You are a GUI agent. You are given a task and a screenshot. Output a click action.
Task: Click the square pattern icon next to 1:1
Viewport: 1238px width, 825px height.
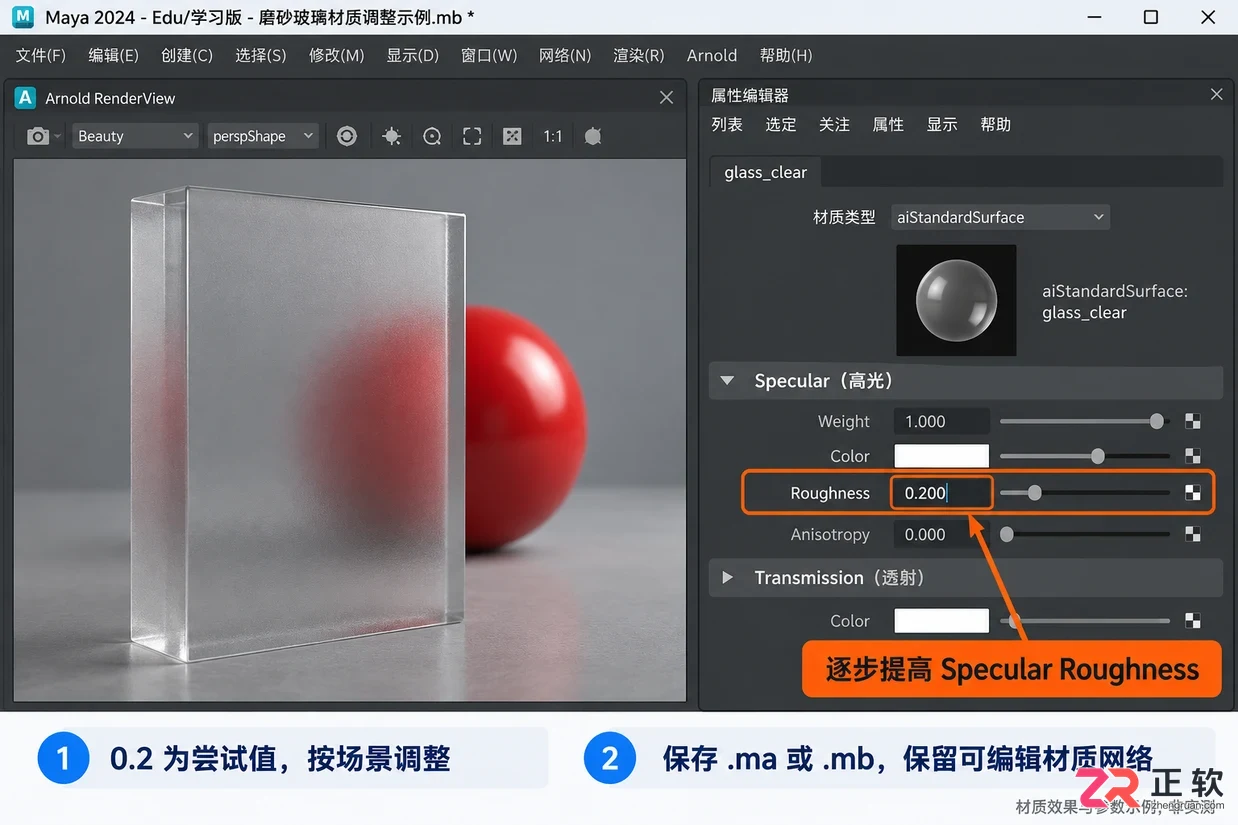[512, 136]
